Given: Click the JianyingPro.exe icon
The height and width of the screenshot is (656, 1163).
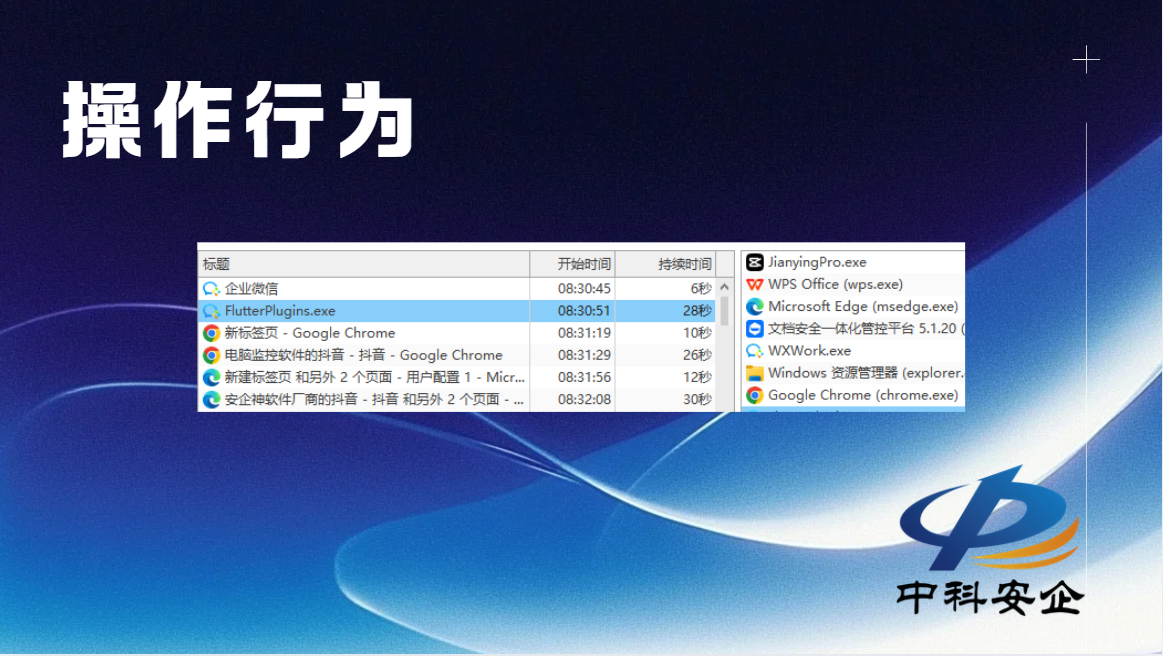Looking at the screenshot, I should point(754,262).
